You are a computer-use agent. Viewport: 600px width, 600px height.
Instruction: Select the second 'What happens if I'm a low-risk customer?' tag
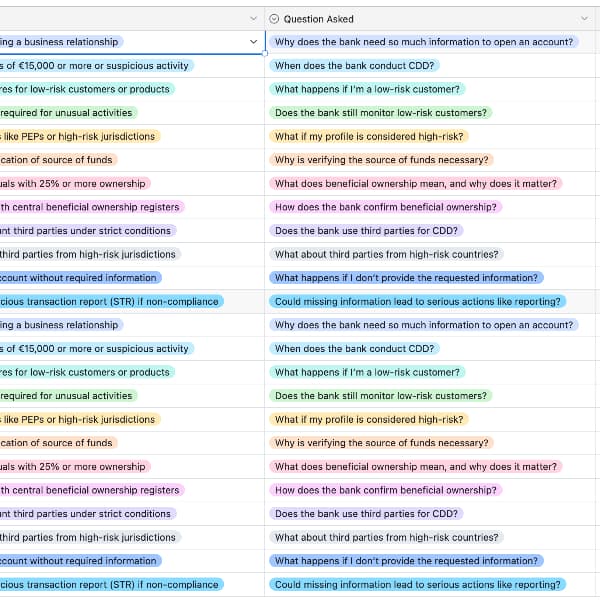tap(367, 372)
